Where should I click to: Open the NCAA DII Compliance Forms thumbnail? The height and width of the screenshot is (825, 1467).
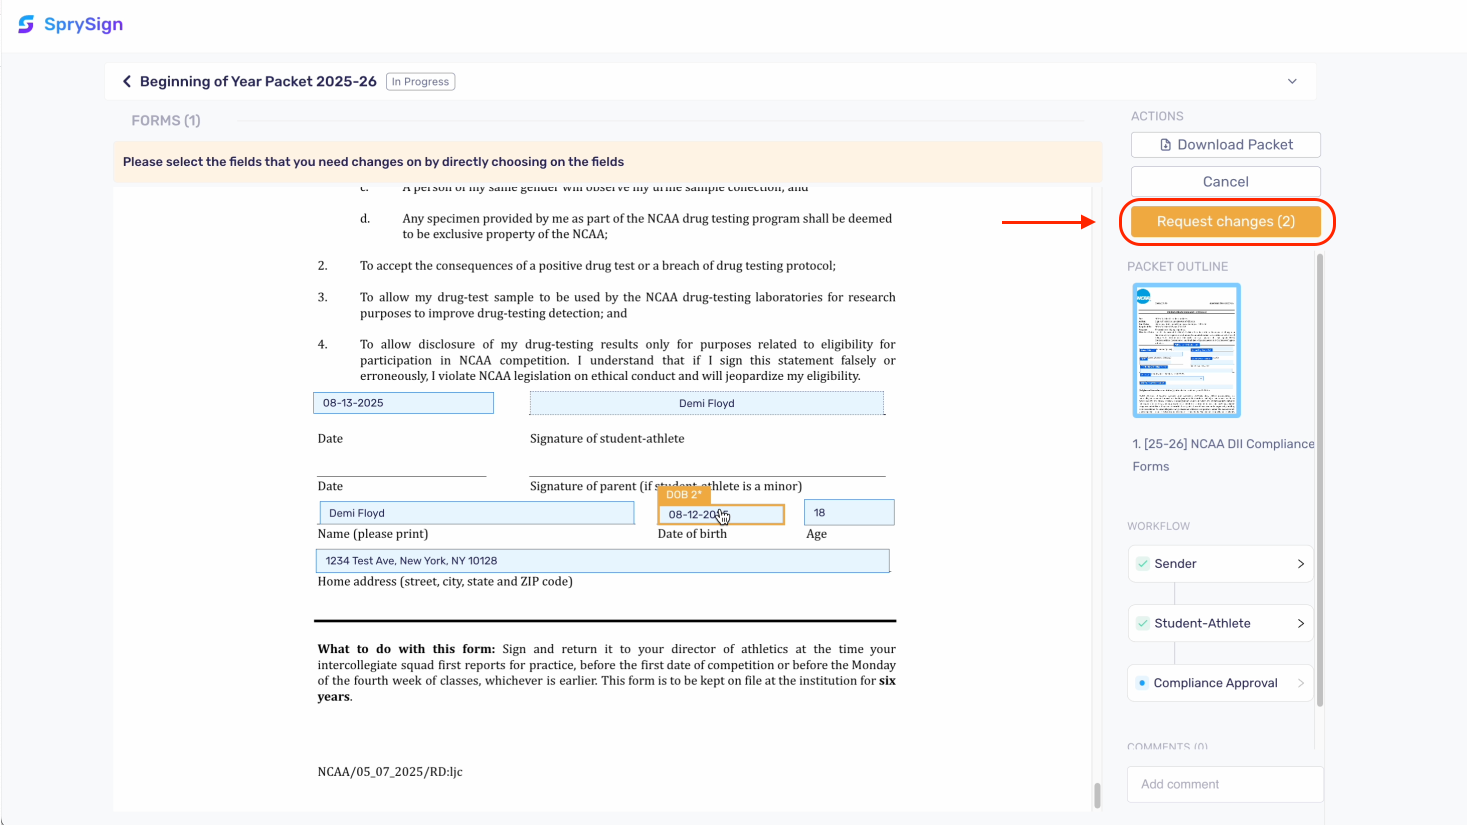pyautogui.click(x=1186, y=350)
